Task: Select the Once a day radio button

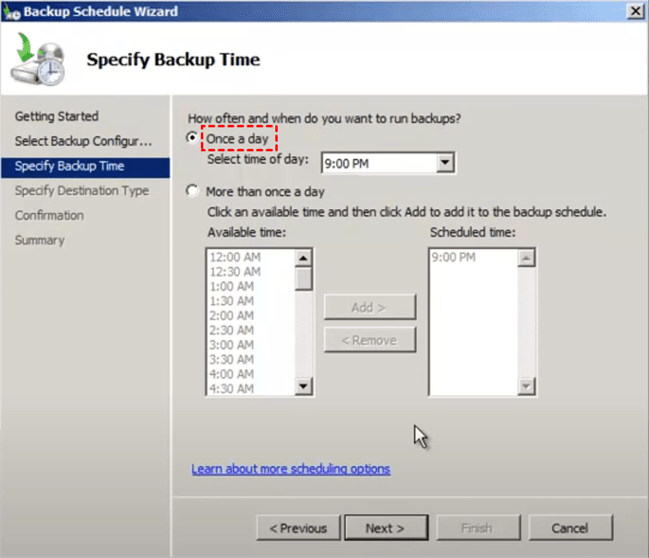Action: tap(192, 138)
